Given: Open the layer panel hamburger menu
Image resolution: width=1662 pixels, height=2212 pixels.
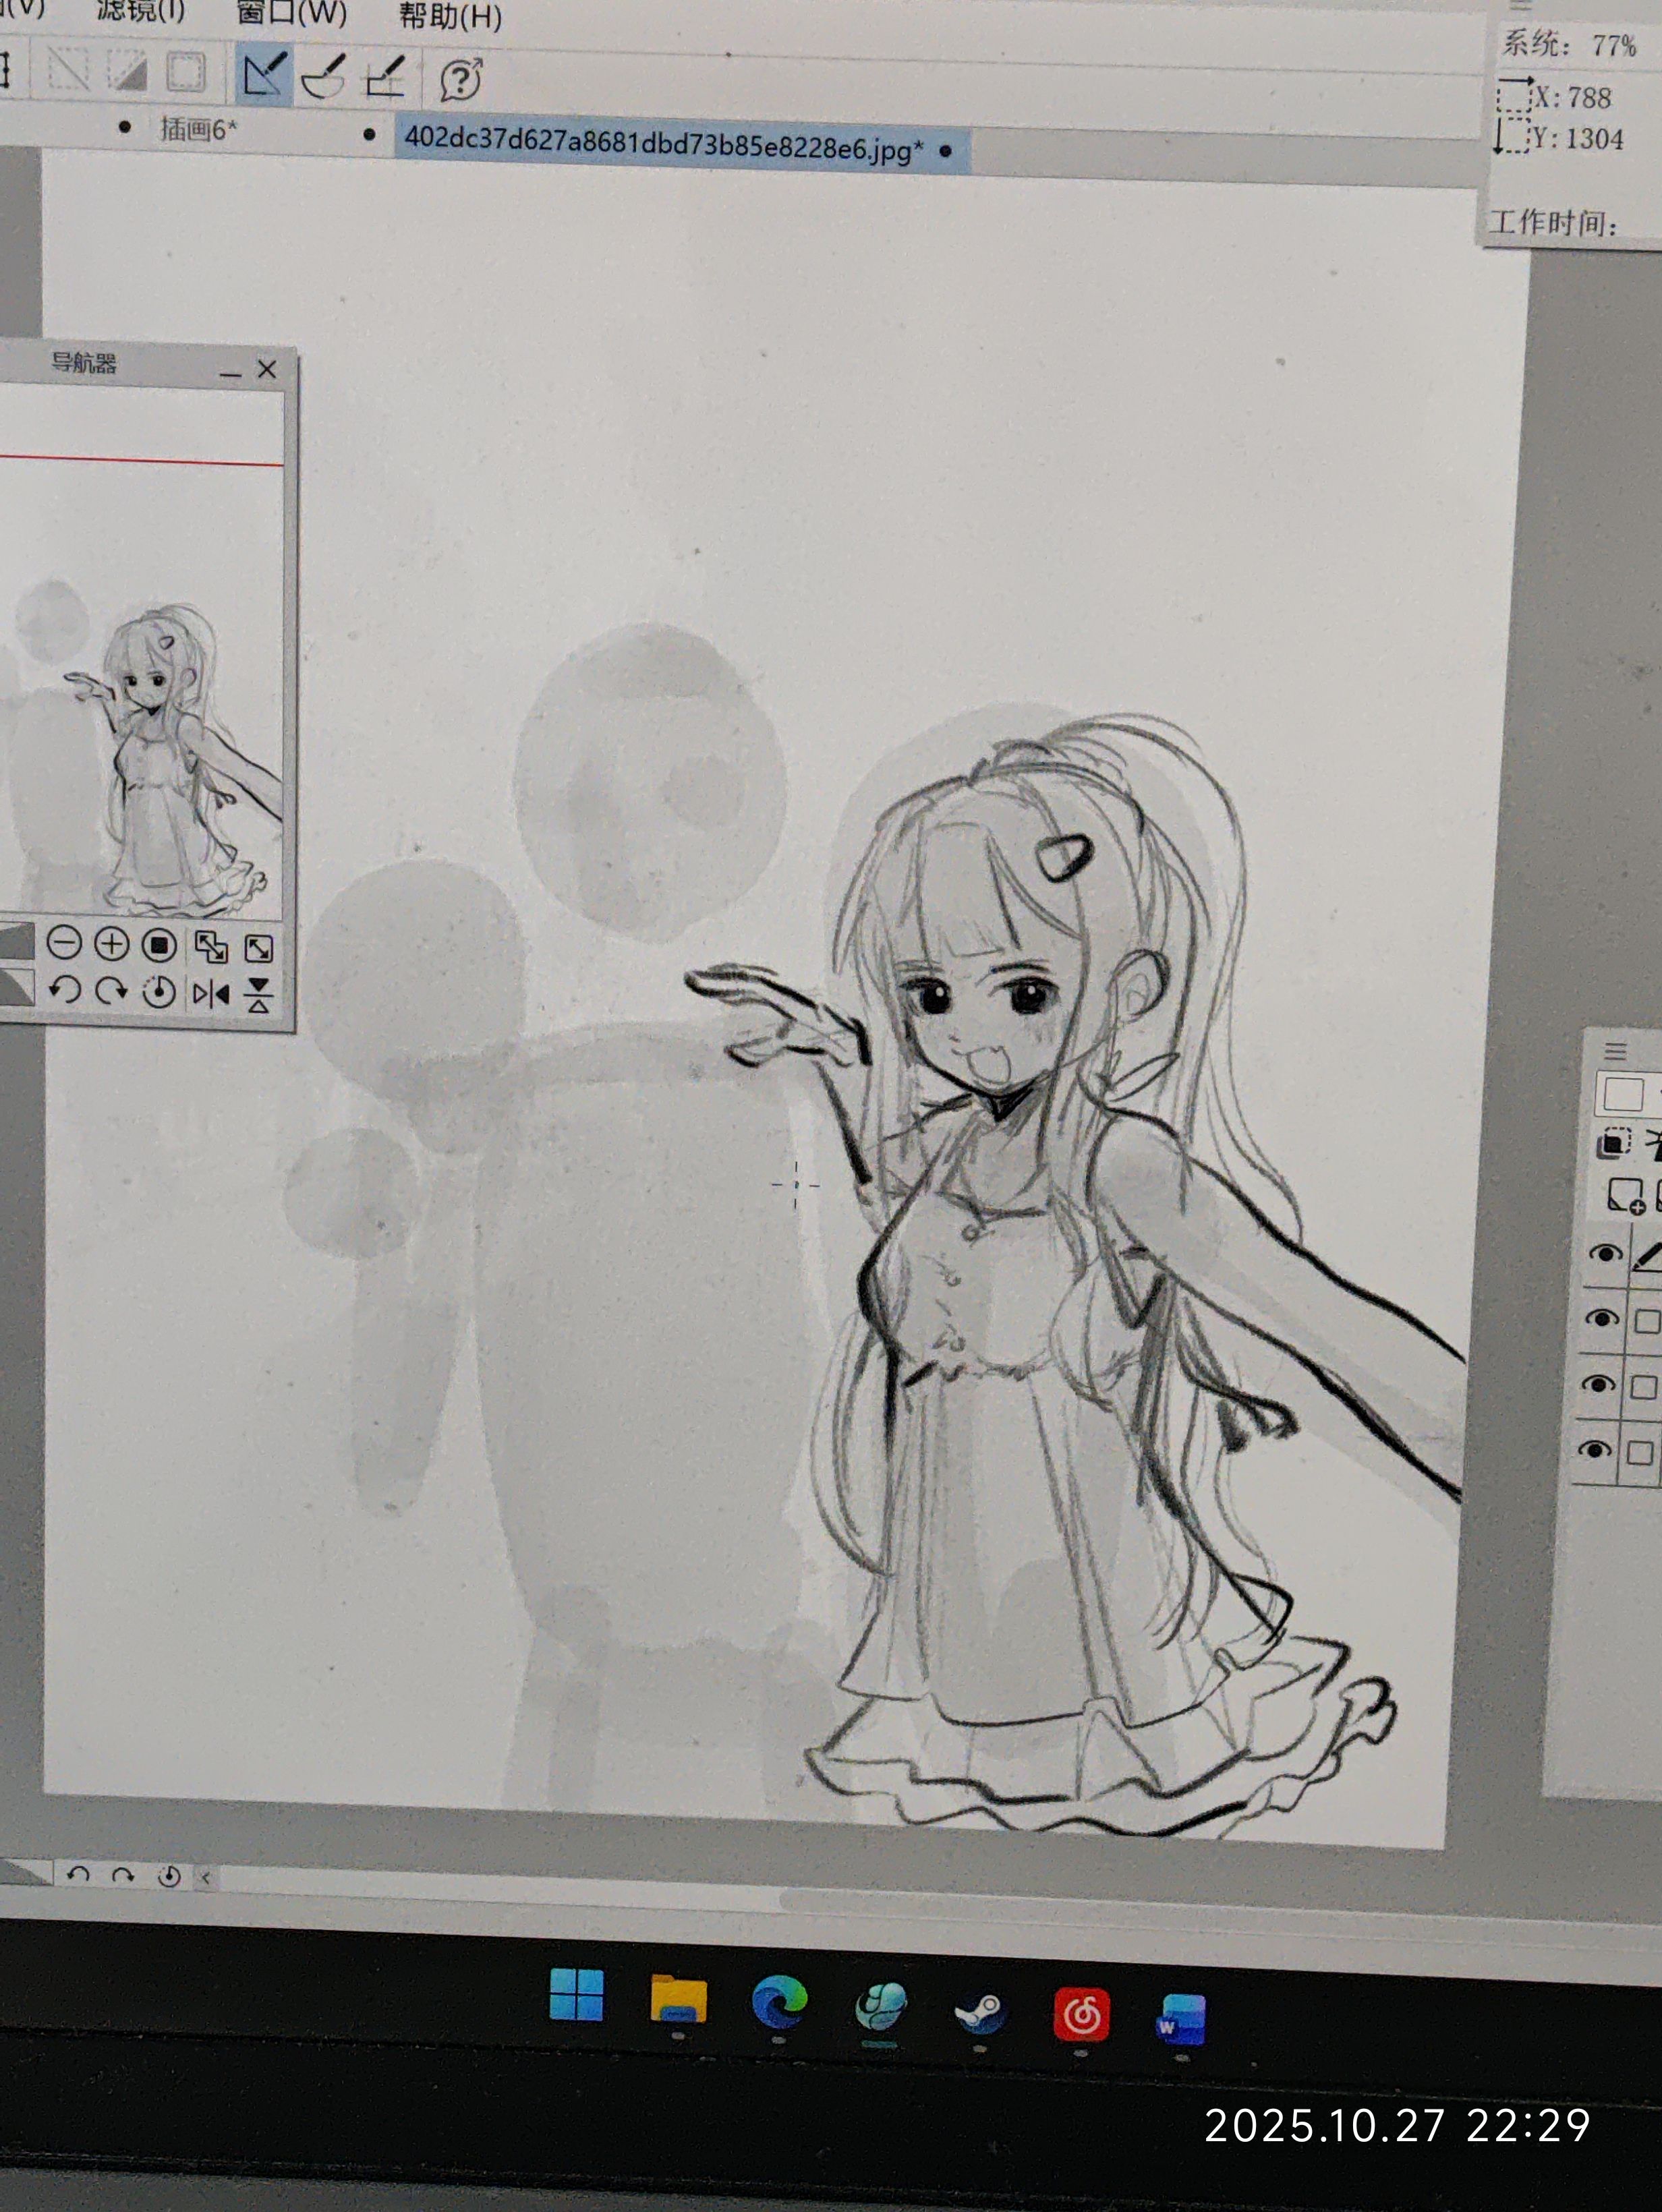Looking at the screenshot, I should tap(1616, 1051).
